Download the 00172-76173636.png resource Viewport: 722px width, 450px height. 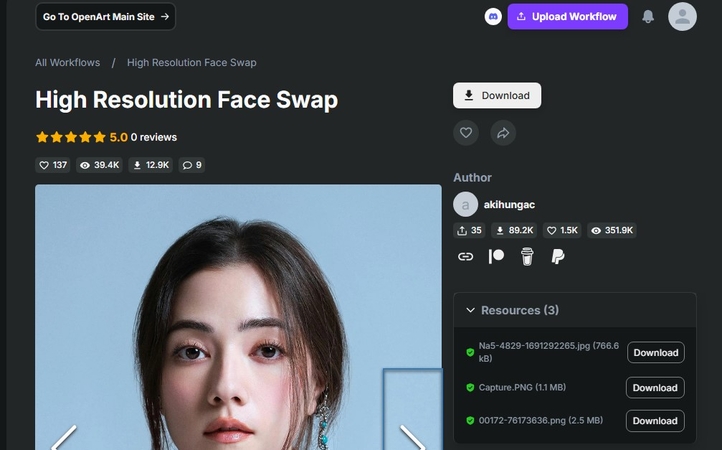(x=655, y=421)
